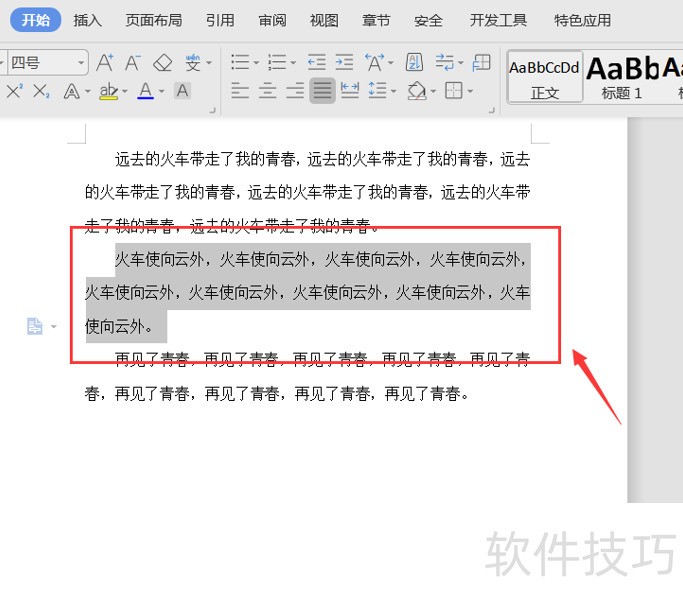Apply distributed alignment
Screen dimensions: 683x605
pos(350,91)
